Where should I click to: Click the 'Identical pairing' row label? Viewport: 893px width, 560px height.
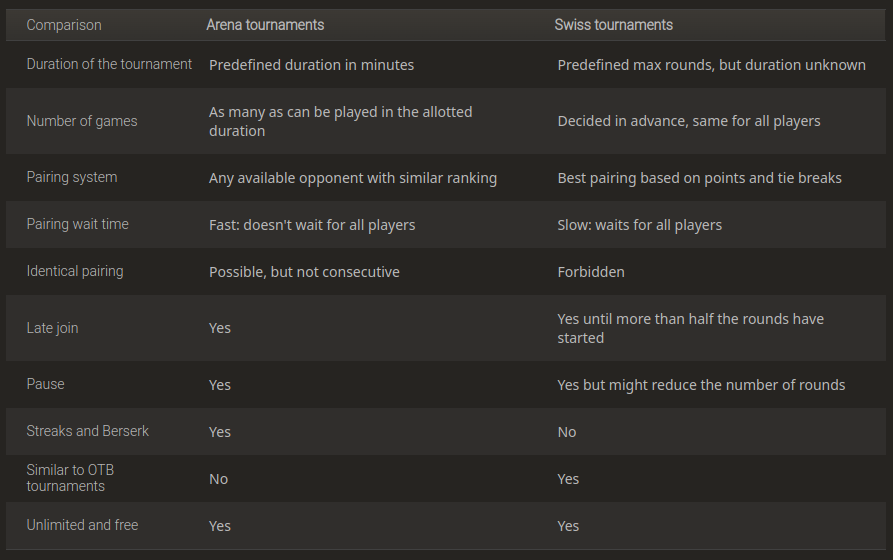pyautogui.click(x=75, y=271)
